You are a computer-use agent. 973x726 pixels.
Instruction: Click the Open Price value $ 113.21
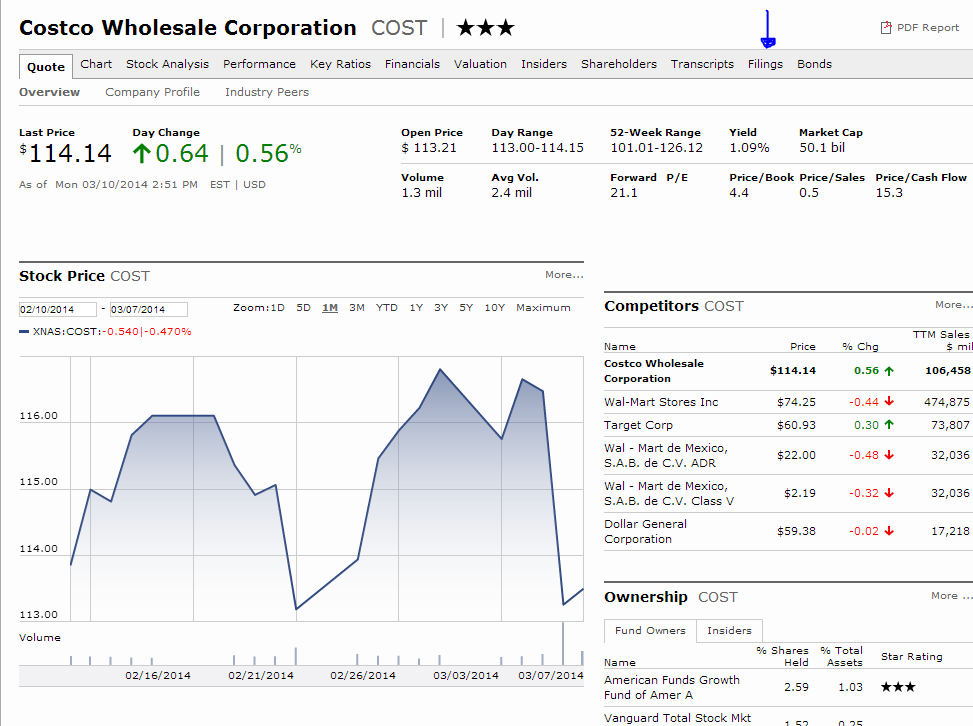click(x=429, y=148)
